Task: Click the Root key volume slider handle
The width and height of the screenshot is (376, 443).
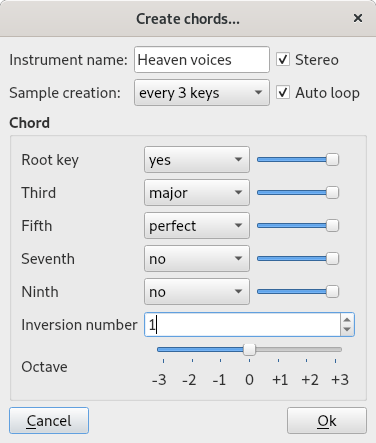Action: point(332,160)
